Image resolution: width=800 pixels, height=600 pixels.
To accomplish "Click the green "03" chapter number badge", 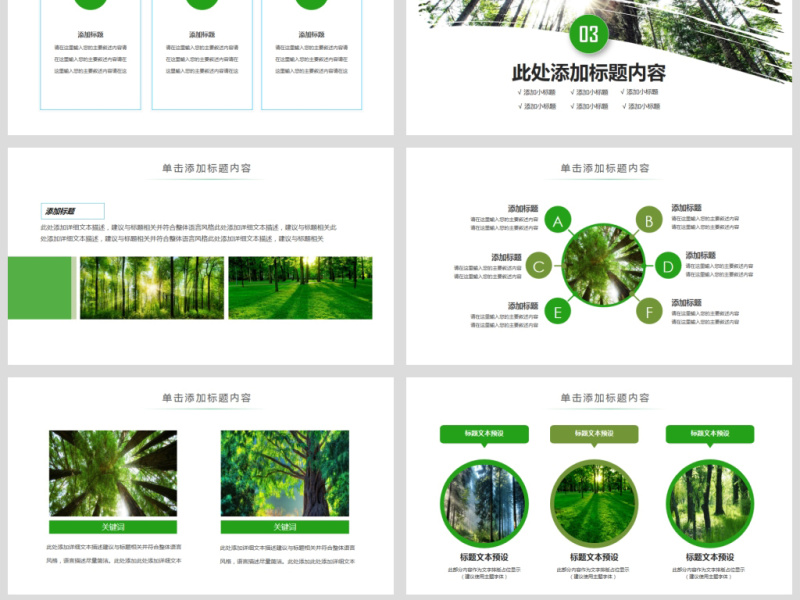I will click(586, 32).
